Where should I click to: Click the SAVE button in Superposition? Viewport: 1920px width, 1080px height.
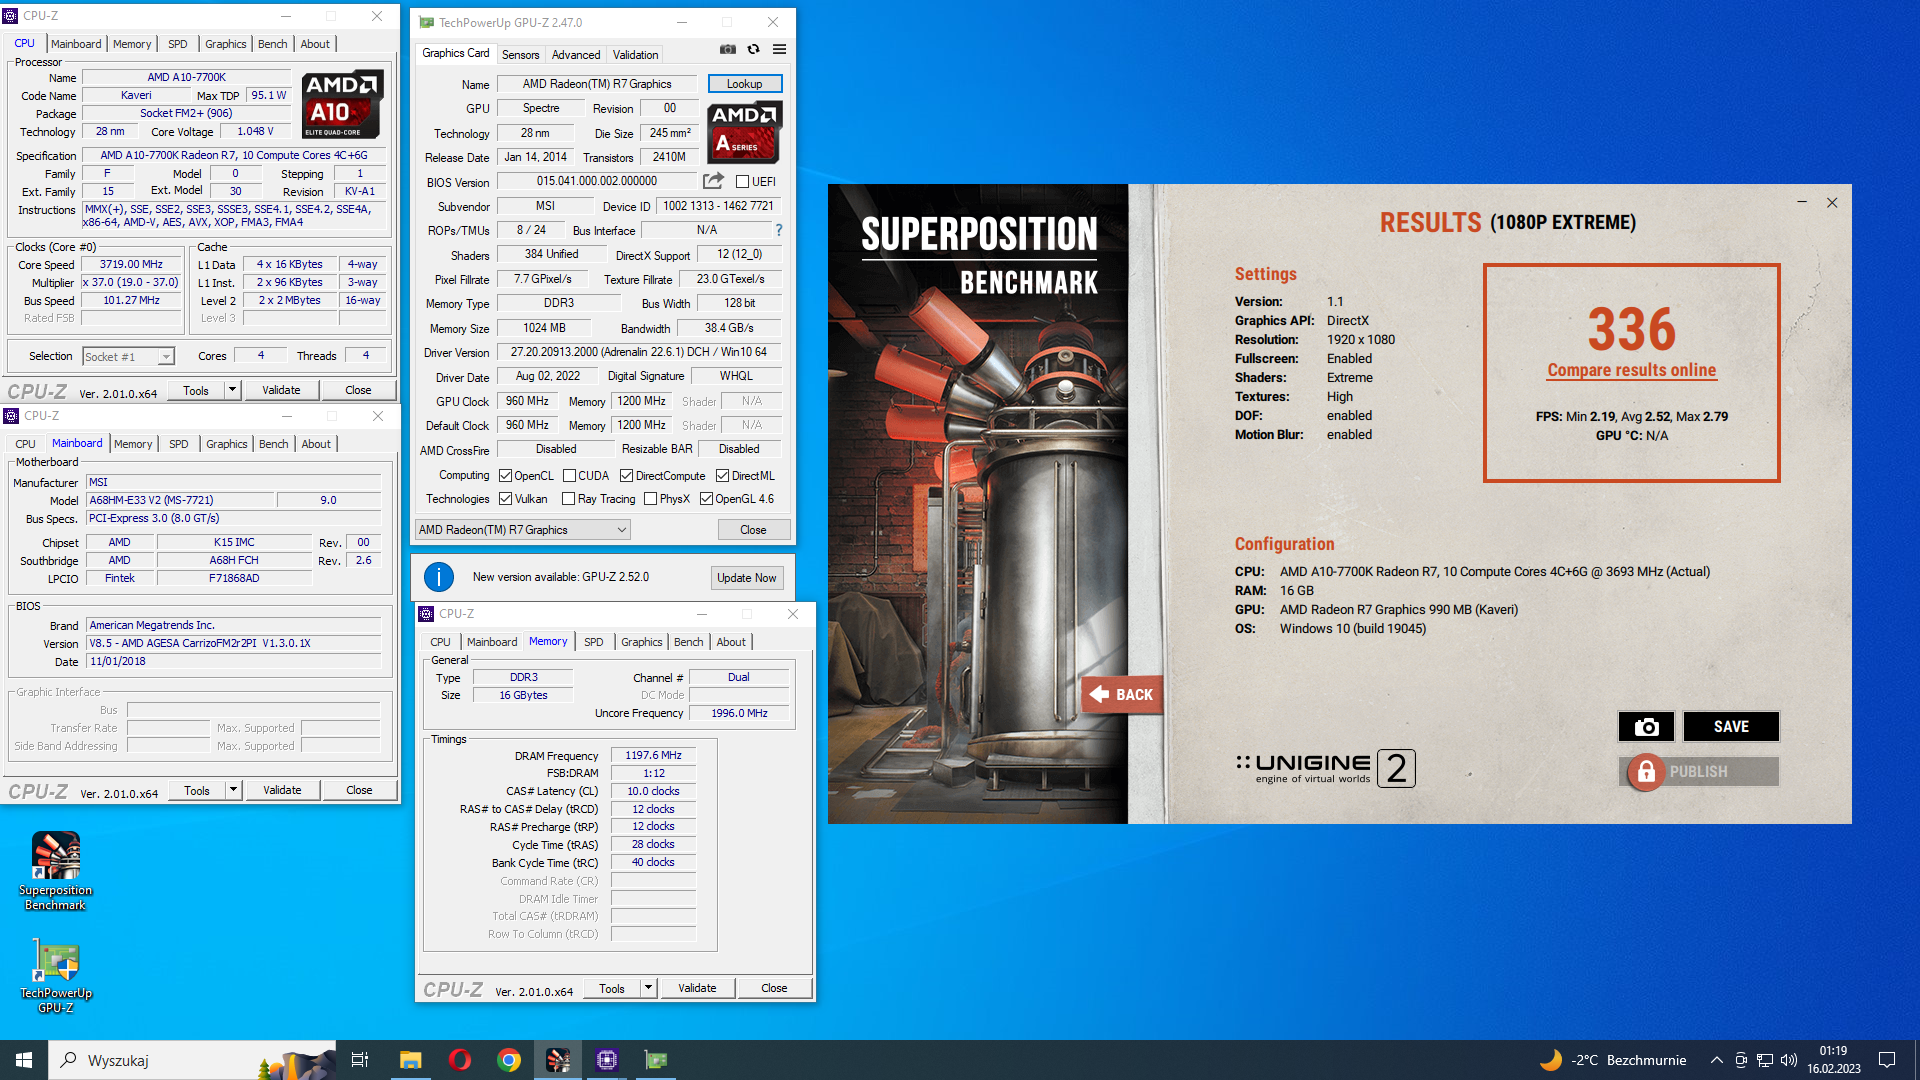coord(1731,727)
